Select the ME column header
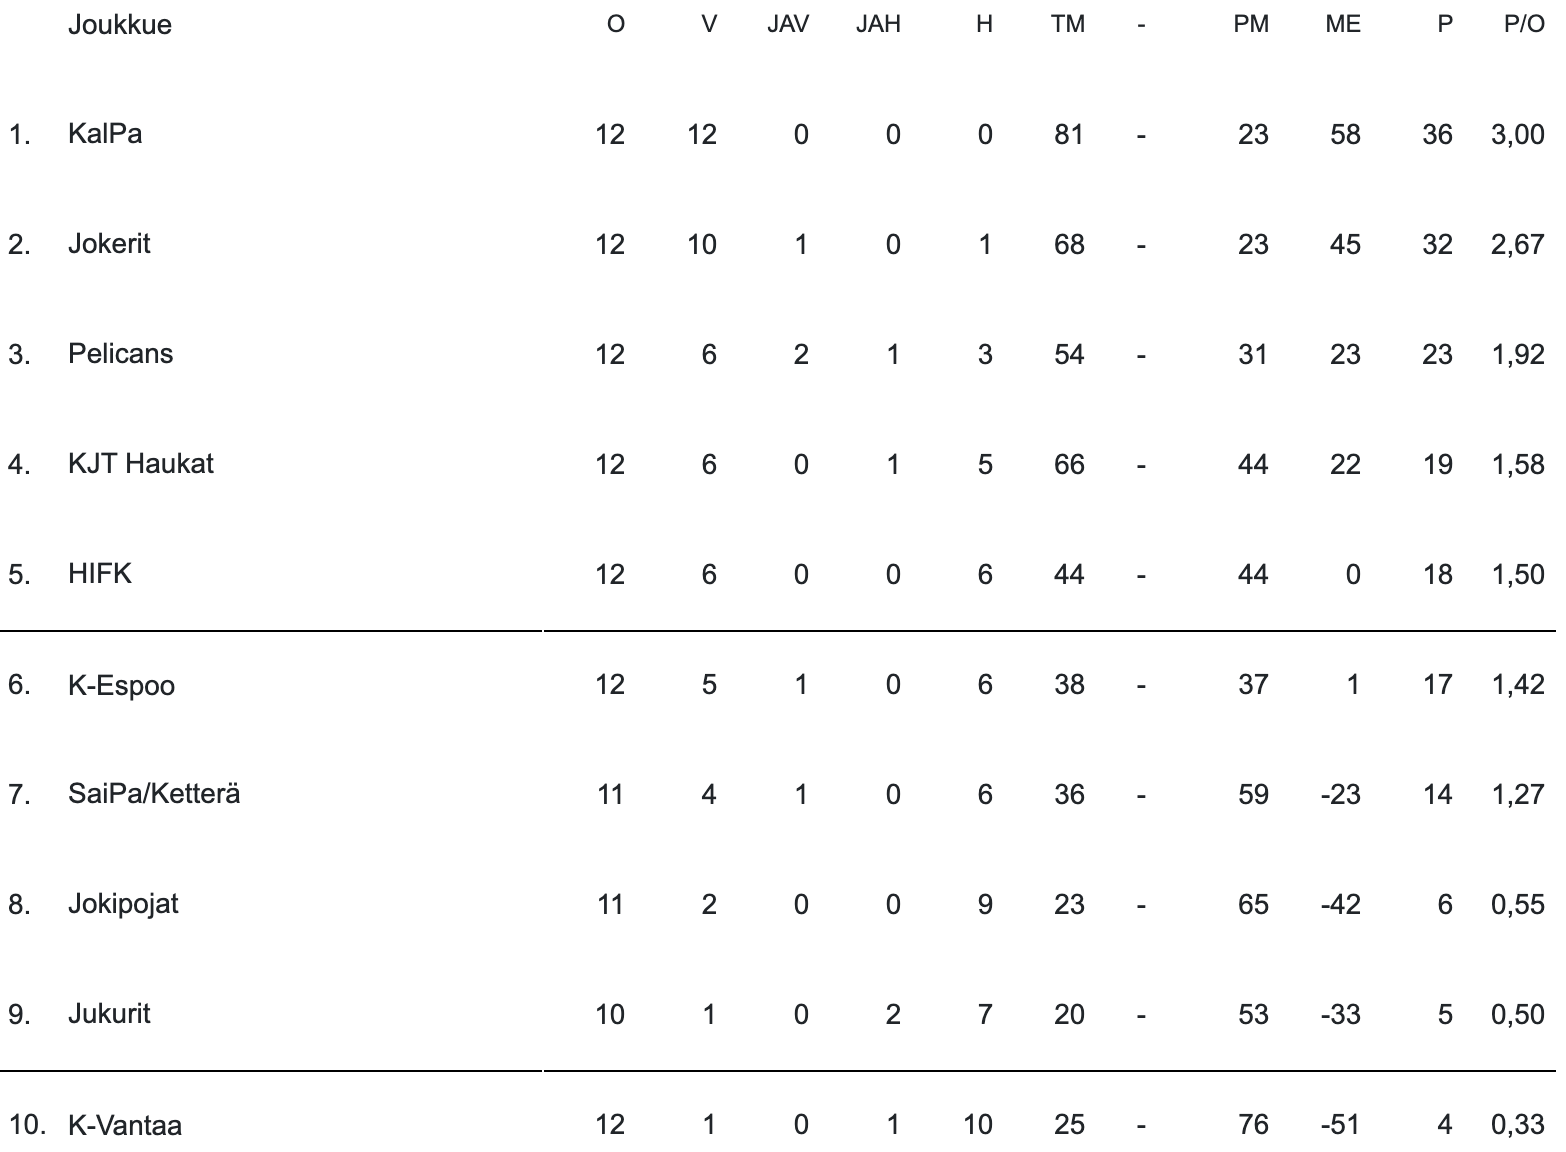The image size is (1566, 1152). pyautogui.click(x=1342, y=25)
